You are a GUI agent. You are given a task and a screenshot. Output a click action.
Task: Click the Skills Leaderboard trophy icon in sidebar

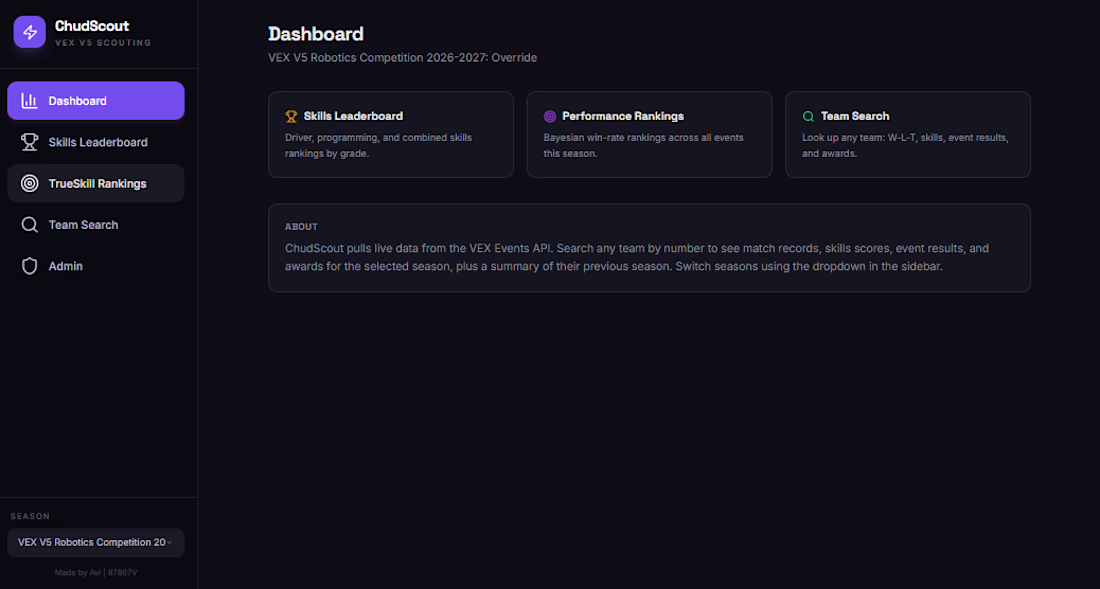(x=29, y=142)
